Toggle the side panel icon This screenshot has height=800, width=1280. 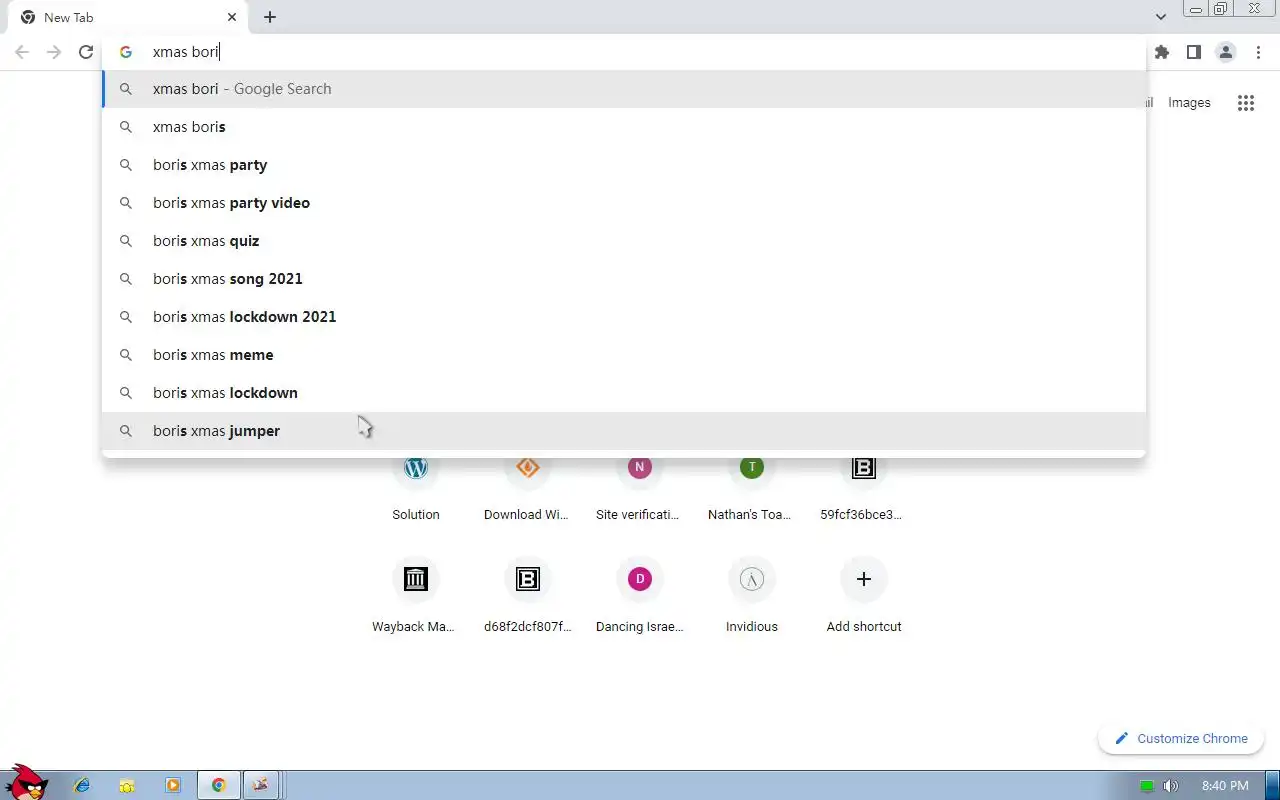pyautogui.click(x=1193, y=52)
